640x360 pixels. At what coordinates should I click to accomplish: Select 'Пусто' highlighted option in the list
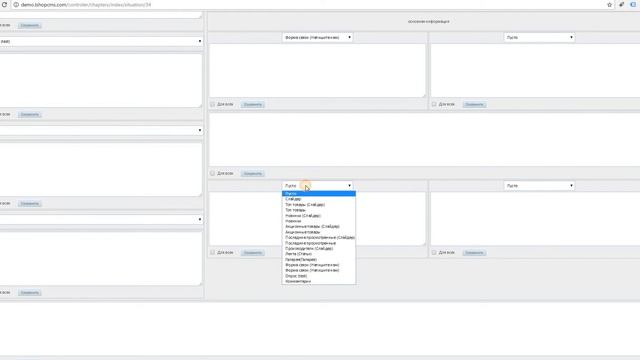[x=319, y=193]
